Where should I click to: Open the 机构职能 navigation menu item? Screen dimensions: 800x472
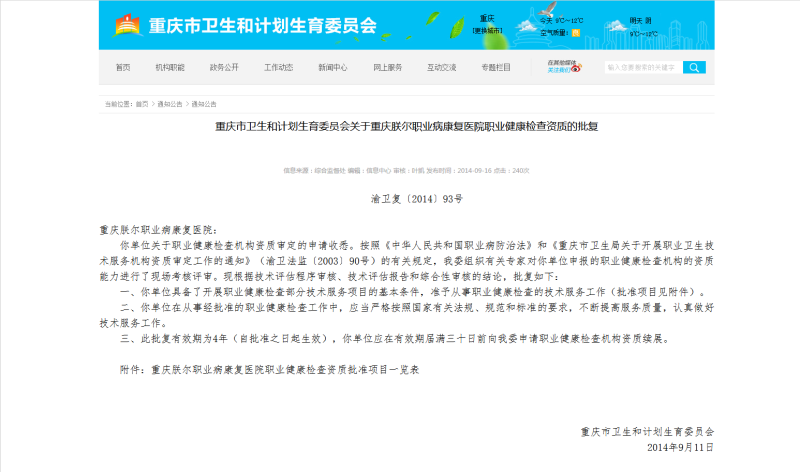coord(169,68)
